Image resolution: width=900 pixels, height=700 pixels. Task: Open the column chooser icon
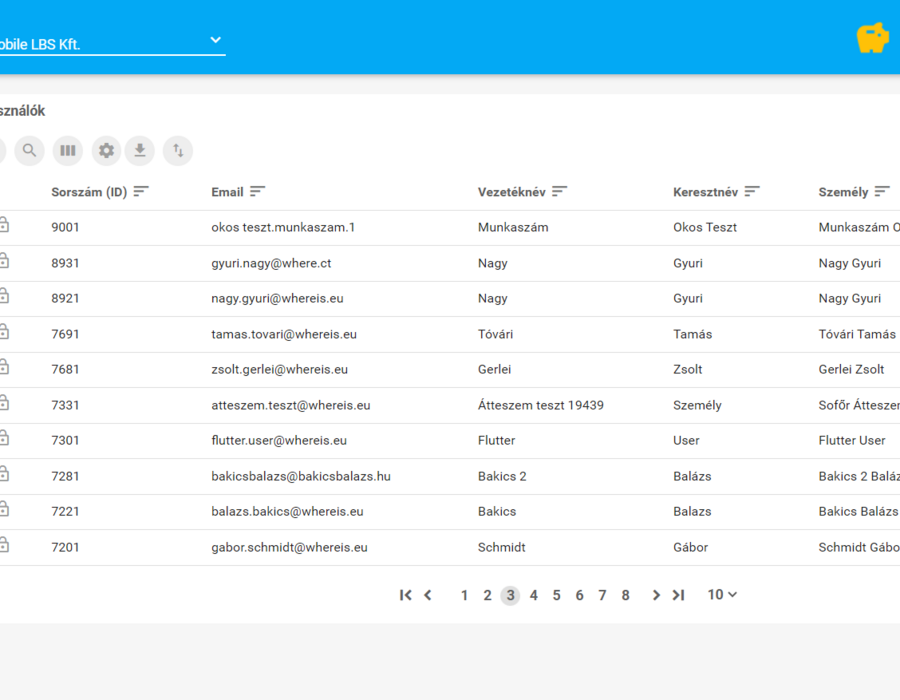[x=68, y=151]
